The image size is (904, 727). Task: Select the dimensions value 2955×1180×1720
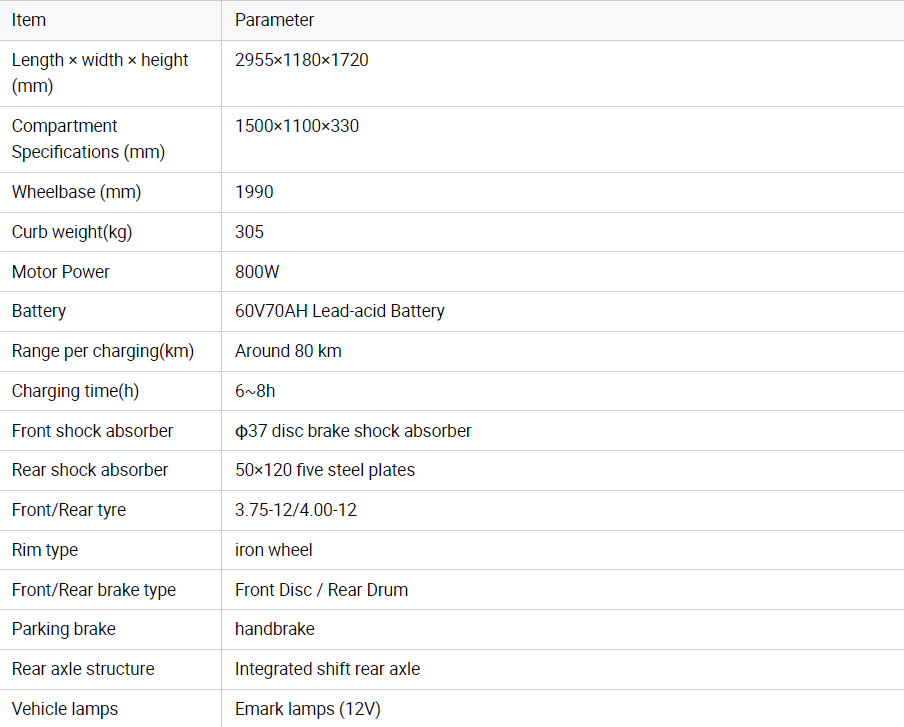pyautogui.click(x=302, y=60)
